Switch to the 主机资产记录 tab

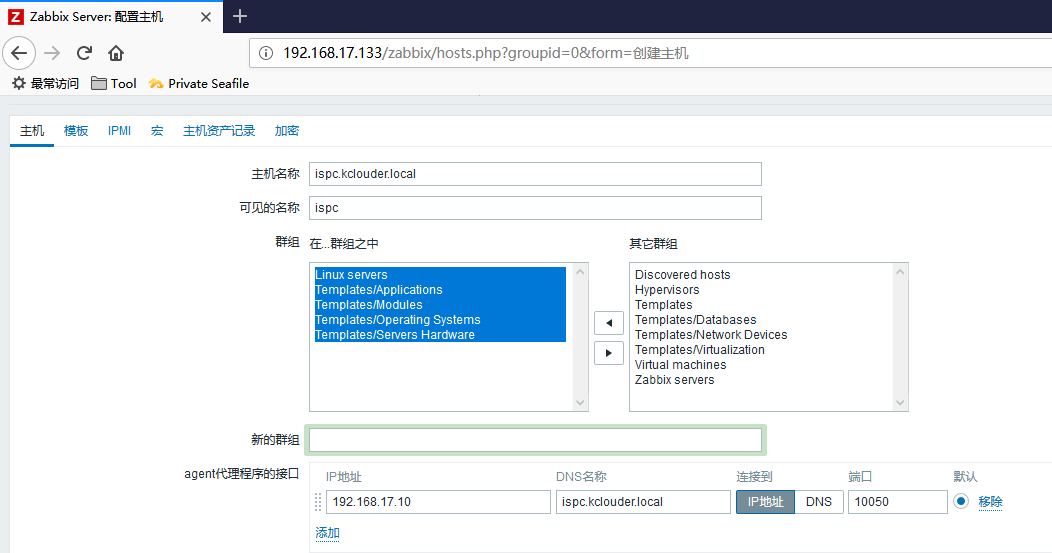219,131
